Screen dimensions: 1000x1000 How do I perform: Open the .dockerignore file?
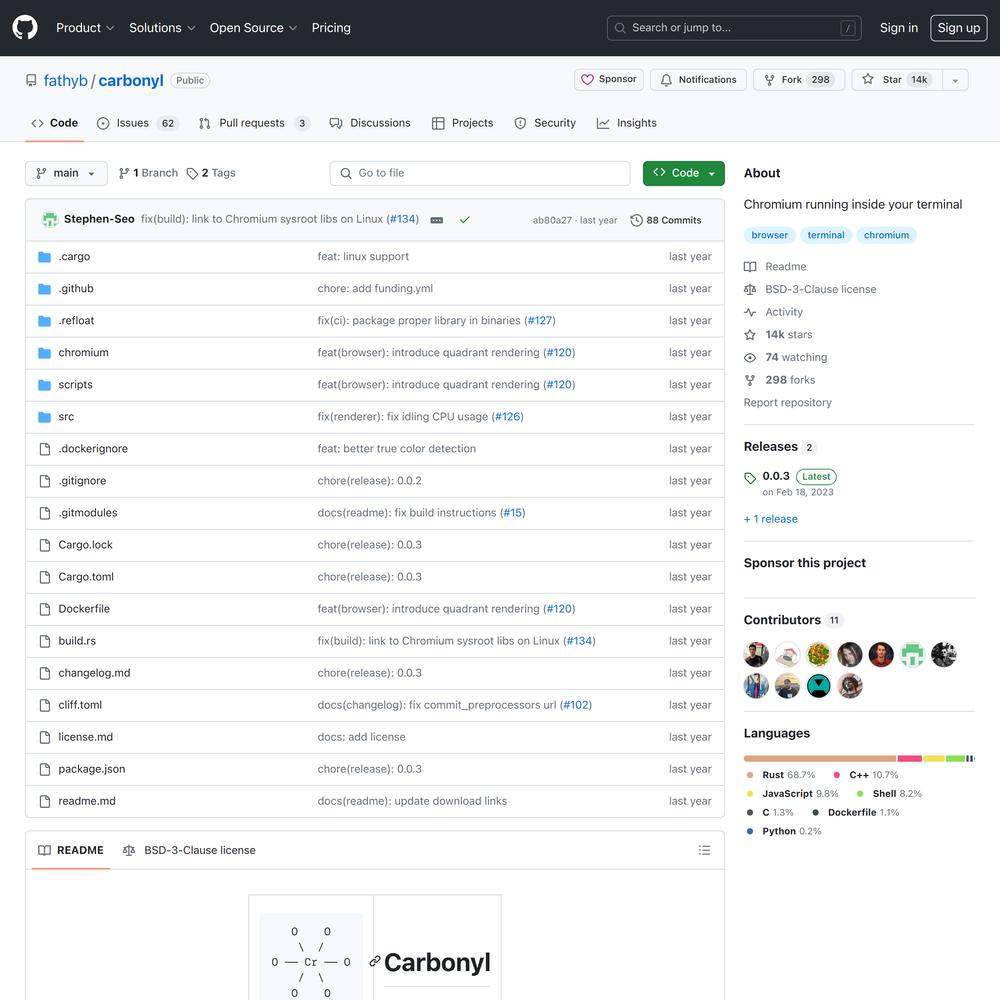[93, 448]
